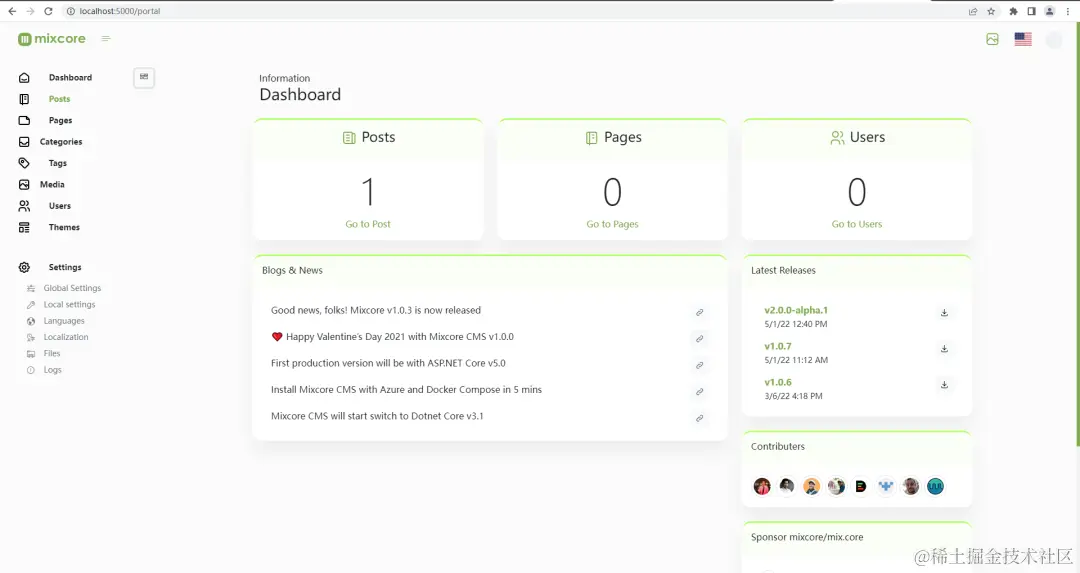The height and width of the screenshot is (573, 1080).
Task: Open Local settings
Action: point(70,304)
